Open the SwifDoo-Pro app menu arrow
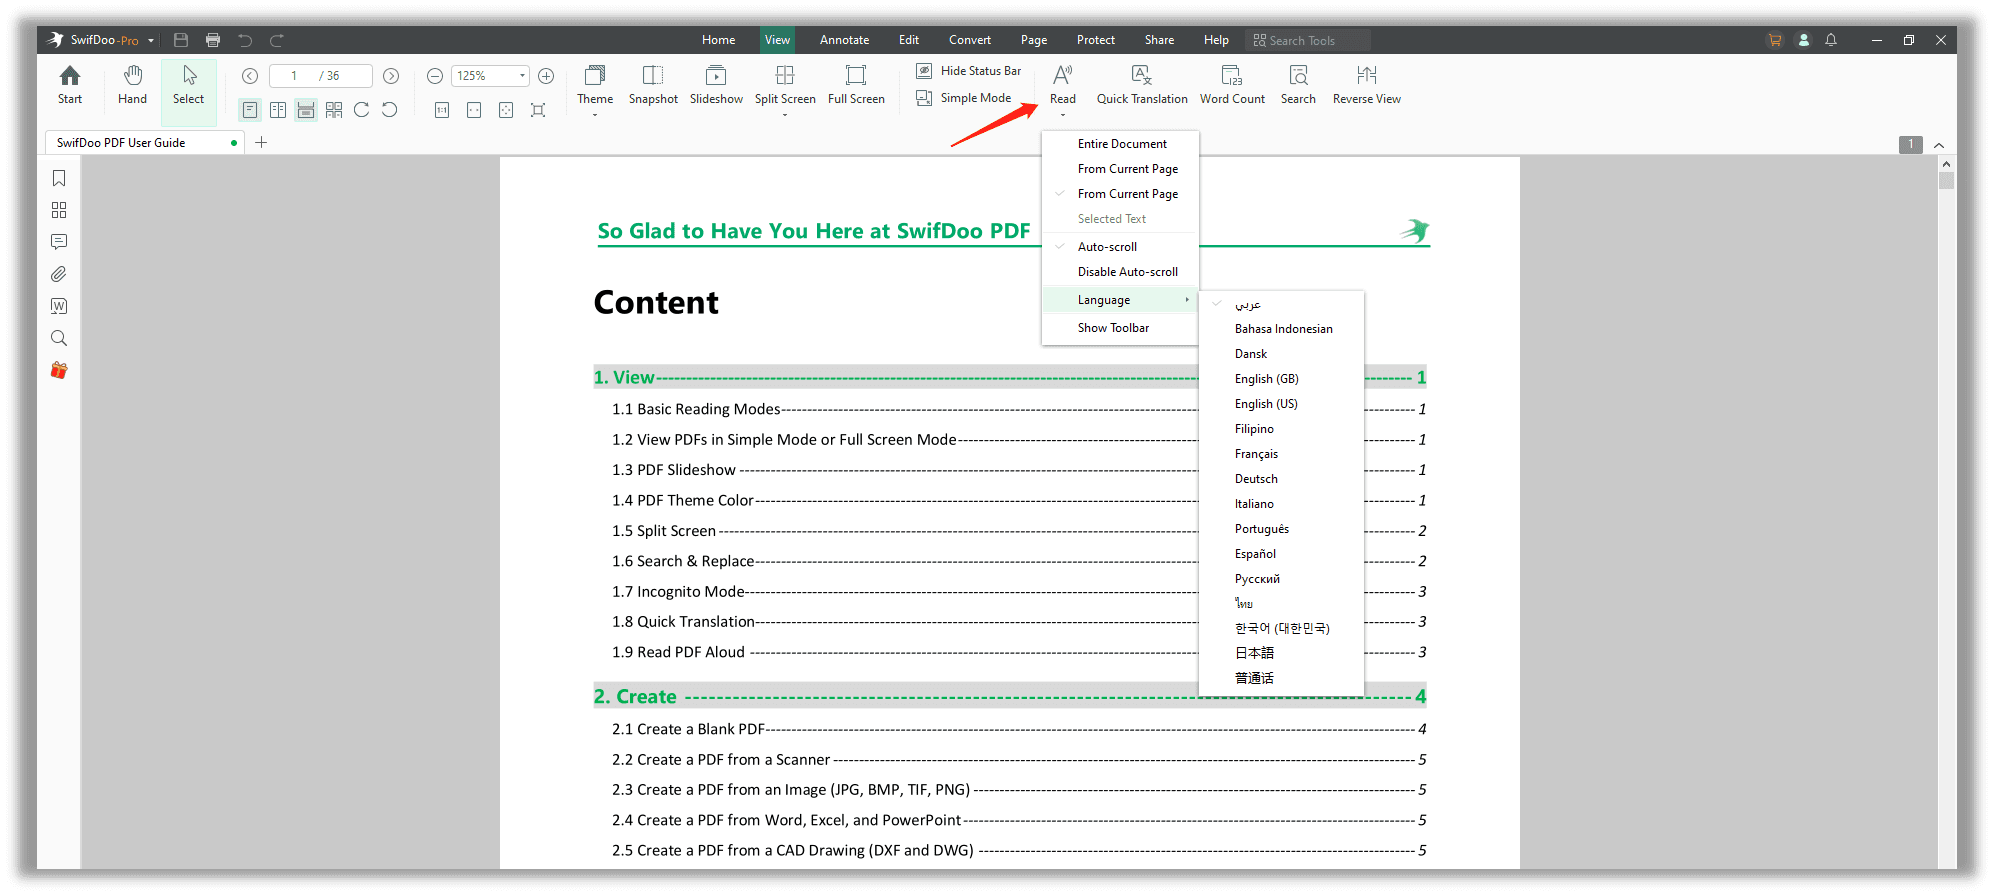The height and width of the screenshot is (895, 1993). (x=151, y=41)
